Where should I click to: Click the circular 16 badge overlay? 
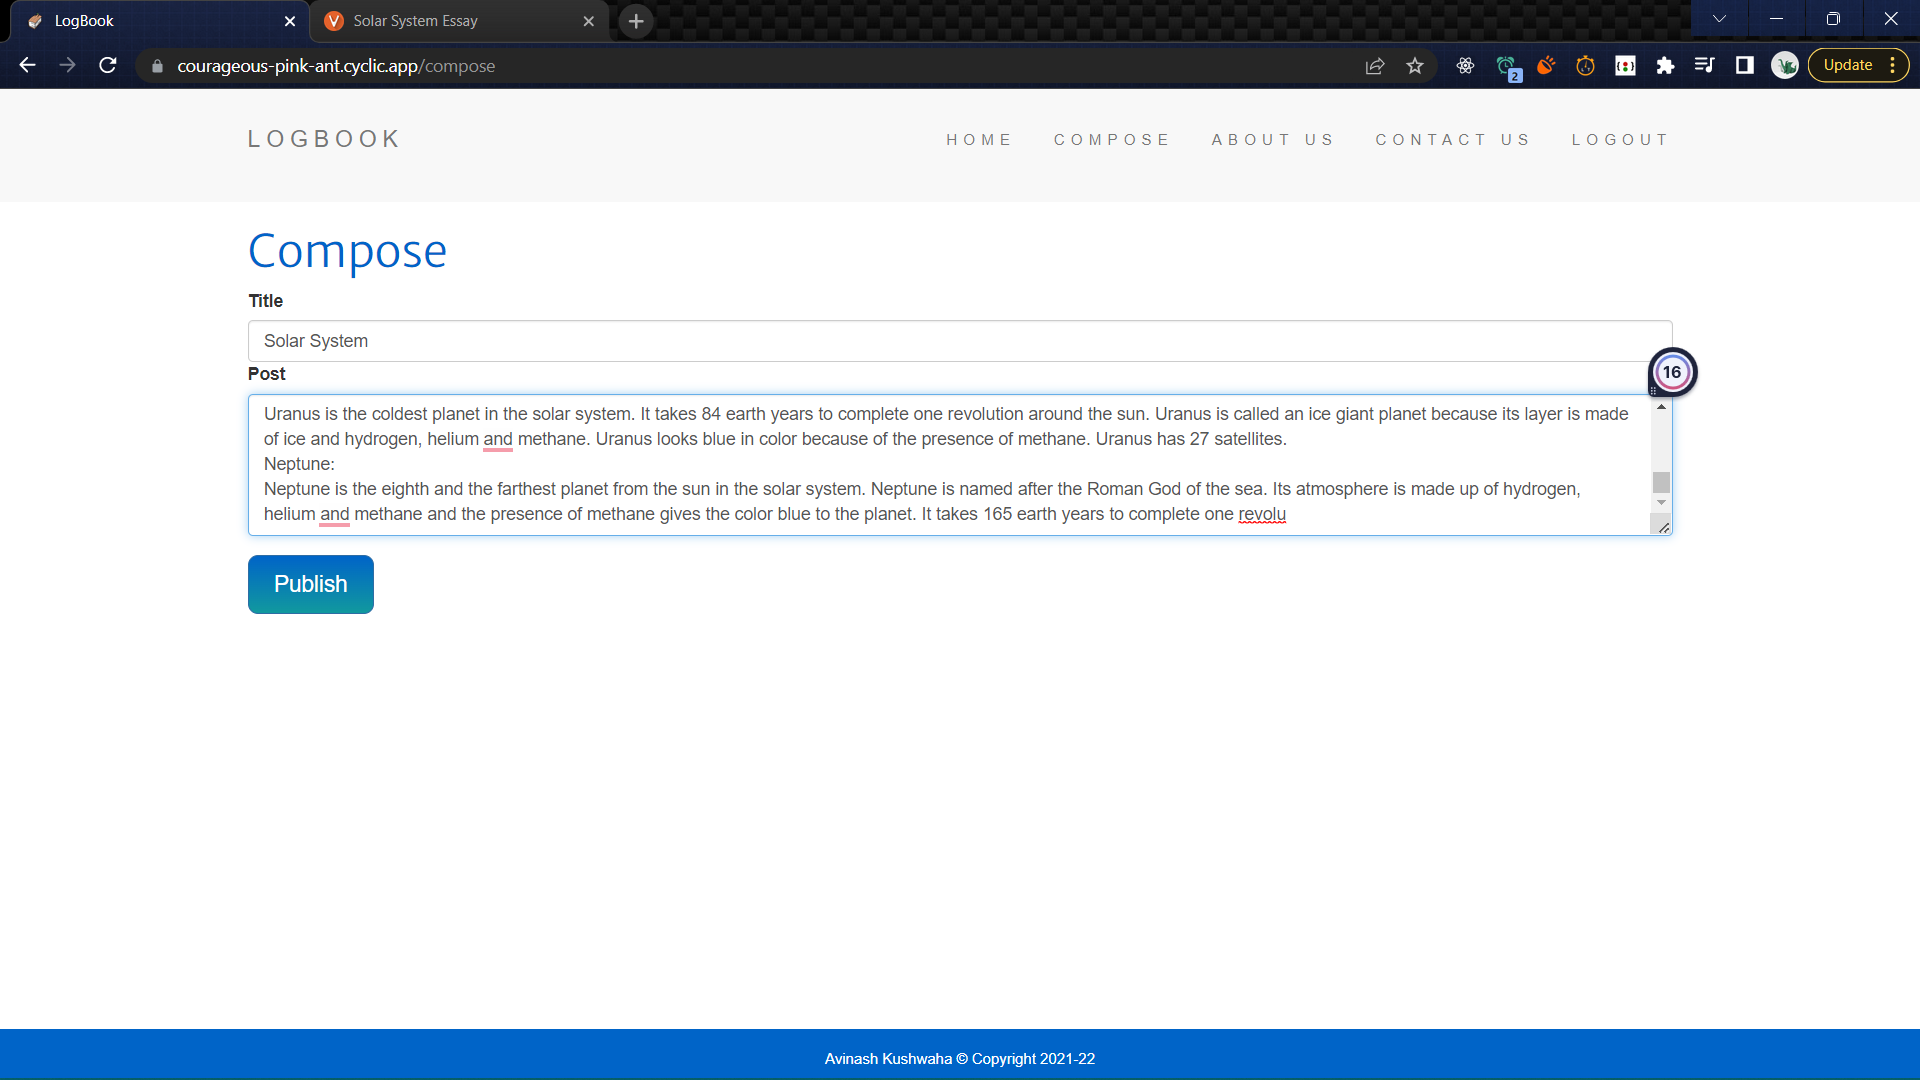[x=1673, y=371]
